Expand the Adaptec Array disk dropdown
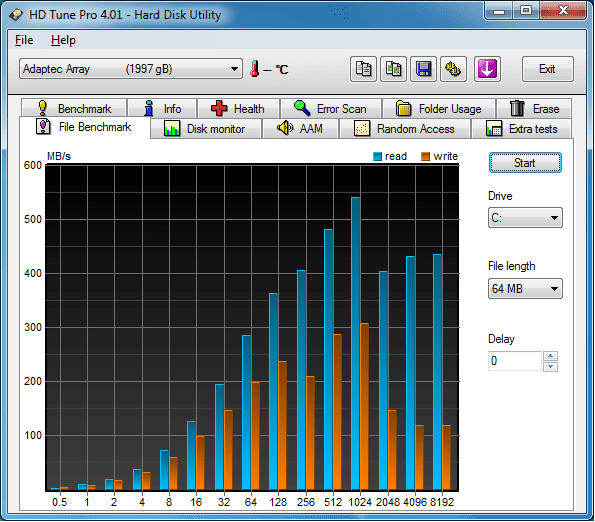Viewport: 595px width, 522px height. [131, 69]
